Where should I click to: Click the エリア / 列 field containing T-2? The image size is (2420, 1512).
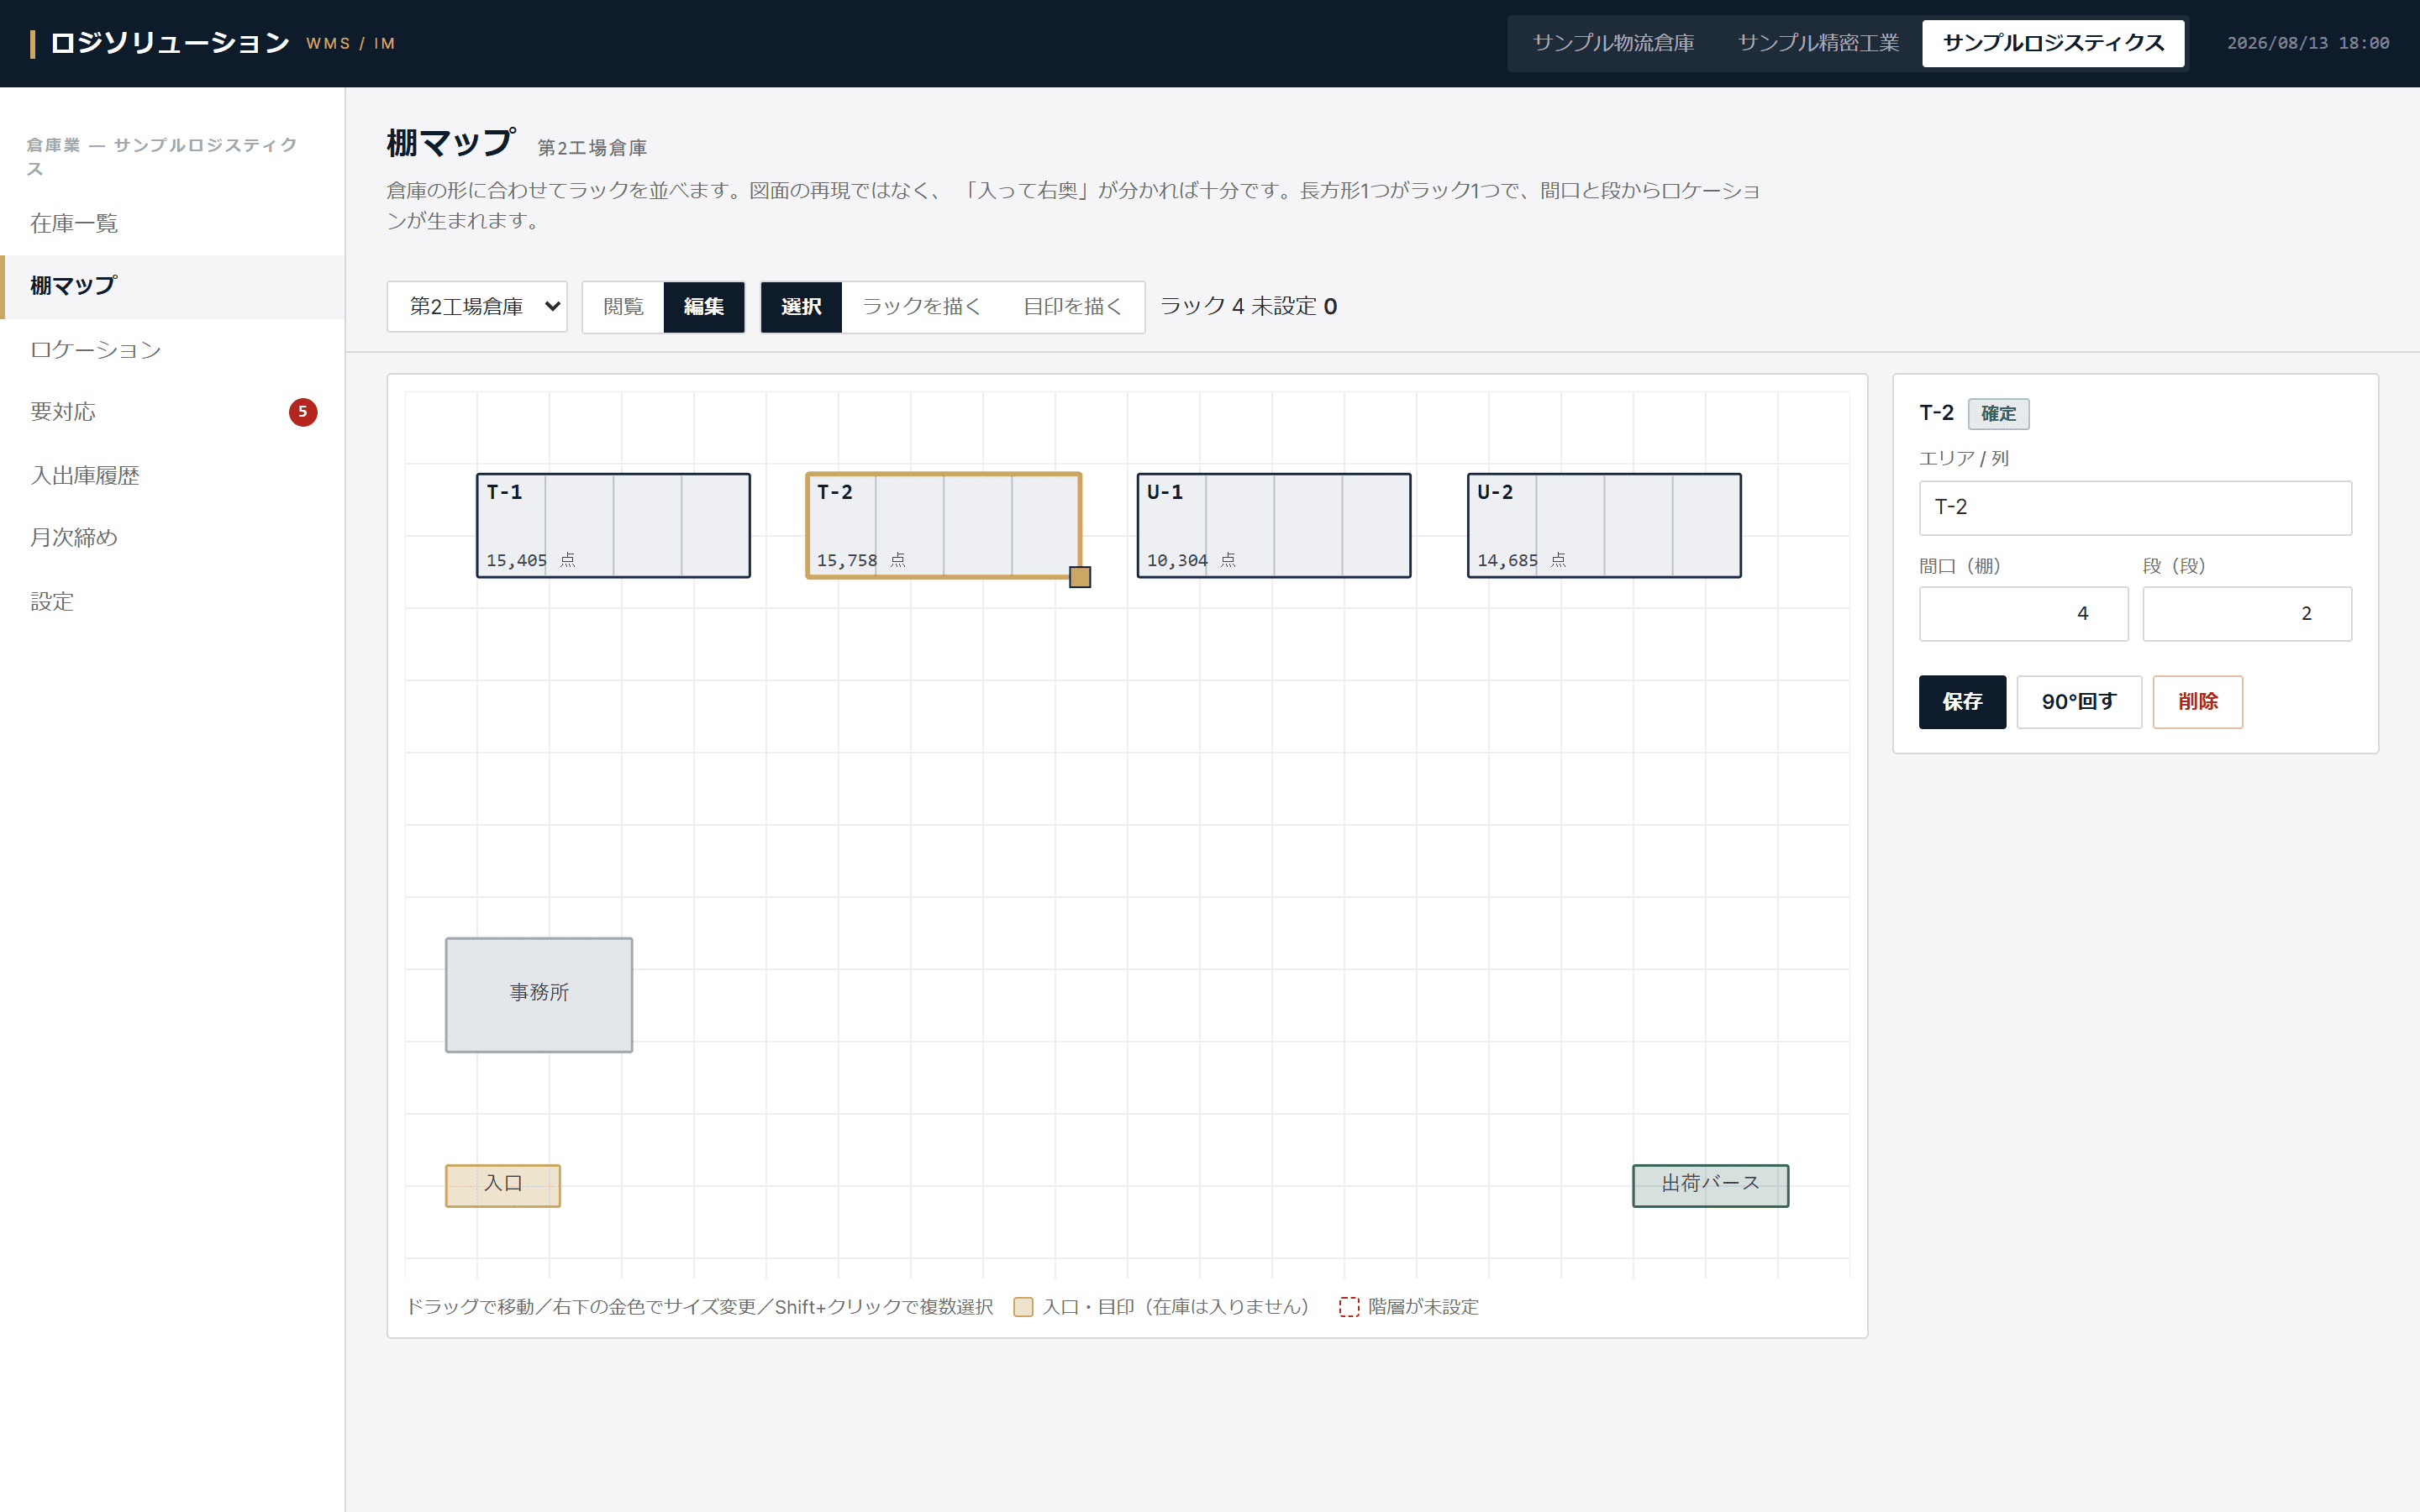pos(2135,508)
